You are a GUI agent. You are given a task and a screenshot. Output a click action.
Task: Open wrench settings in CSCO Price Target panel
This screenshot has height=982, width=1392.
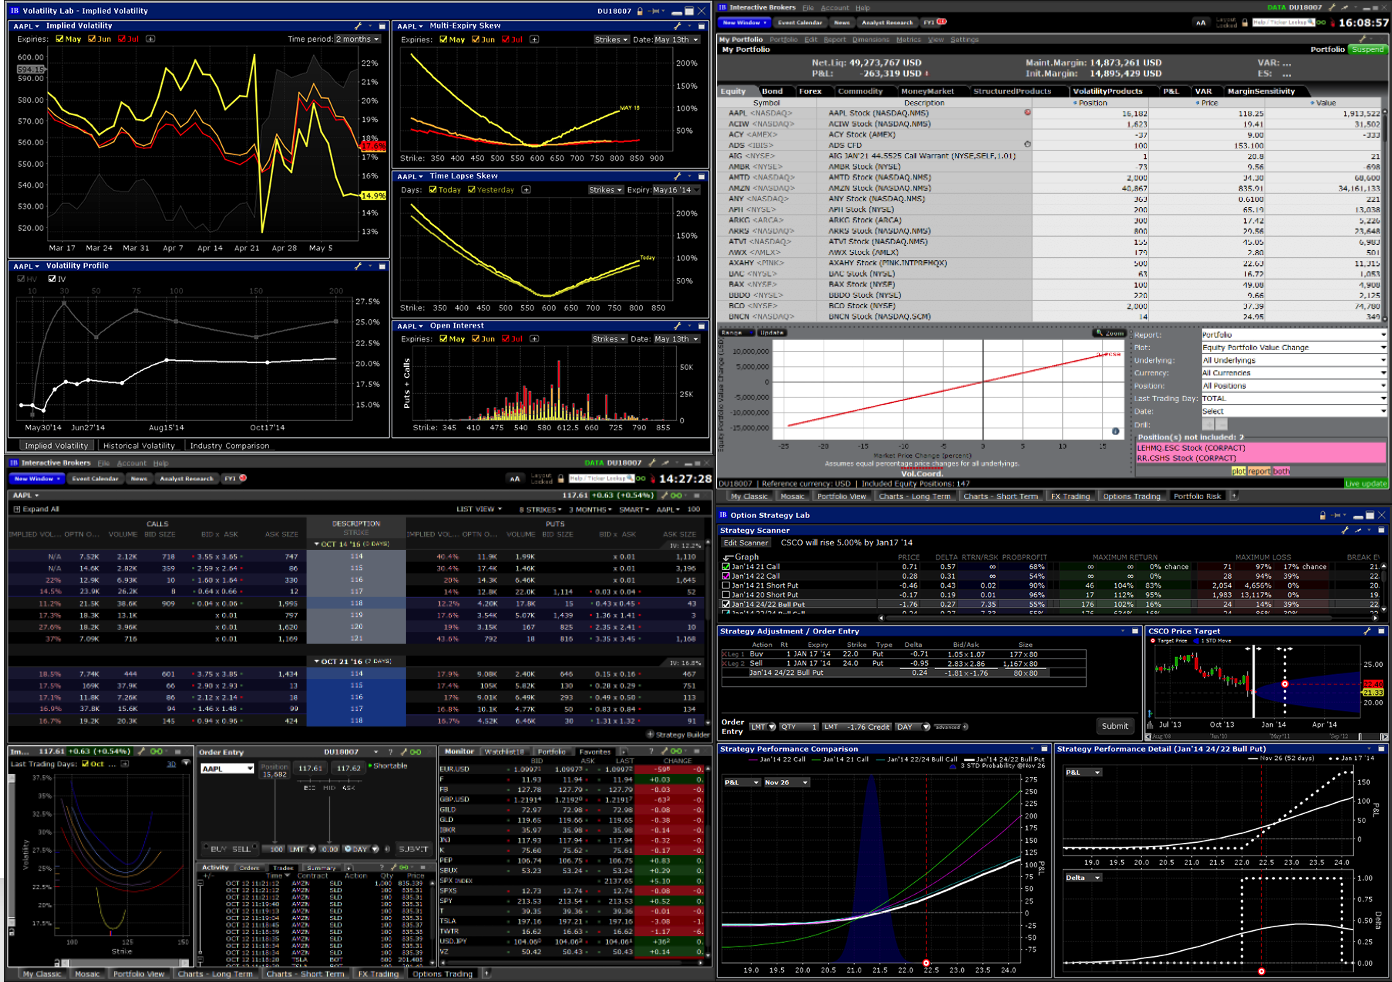1367,631
